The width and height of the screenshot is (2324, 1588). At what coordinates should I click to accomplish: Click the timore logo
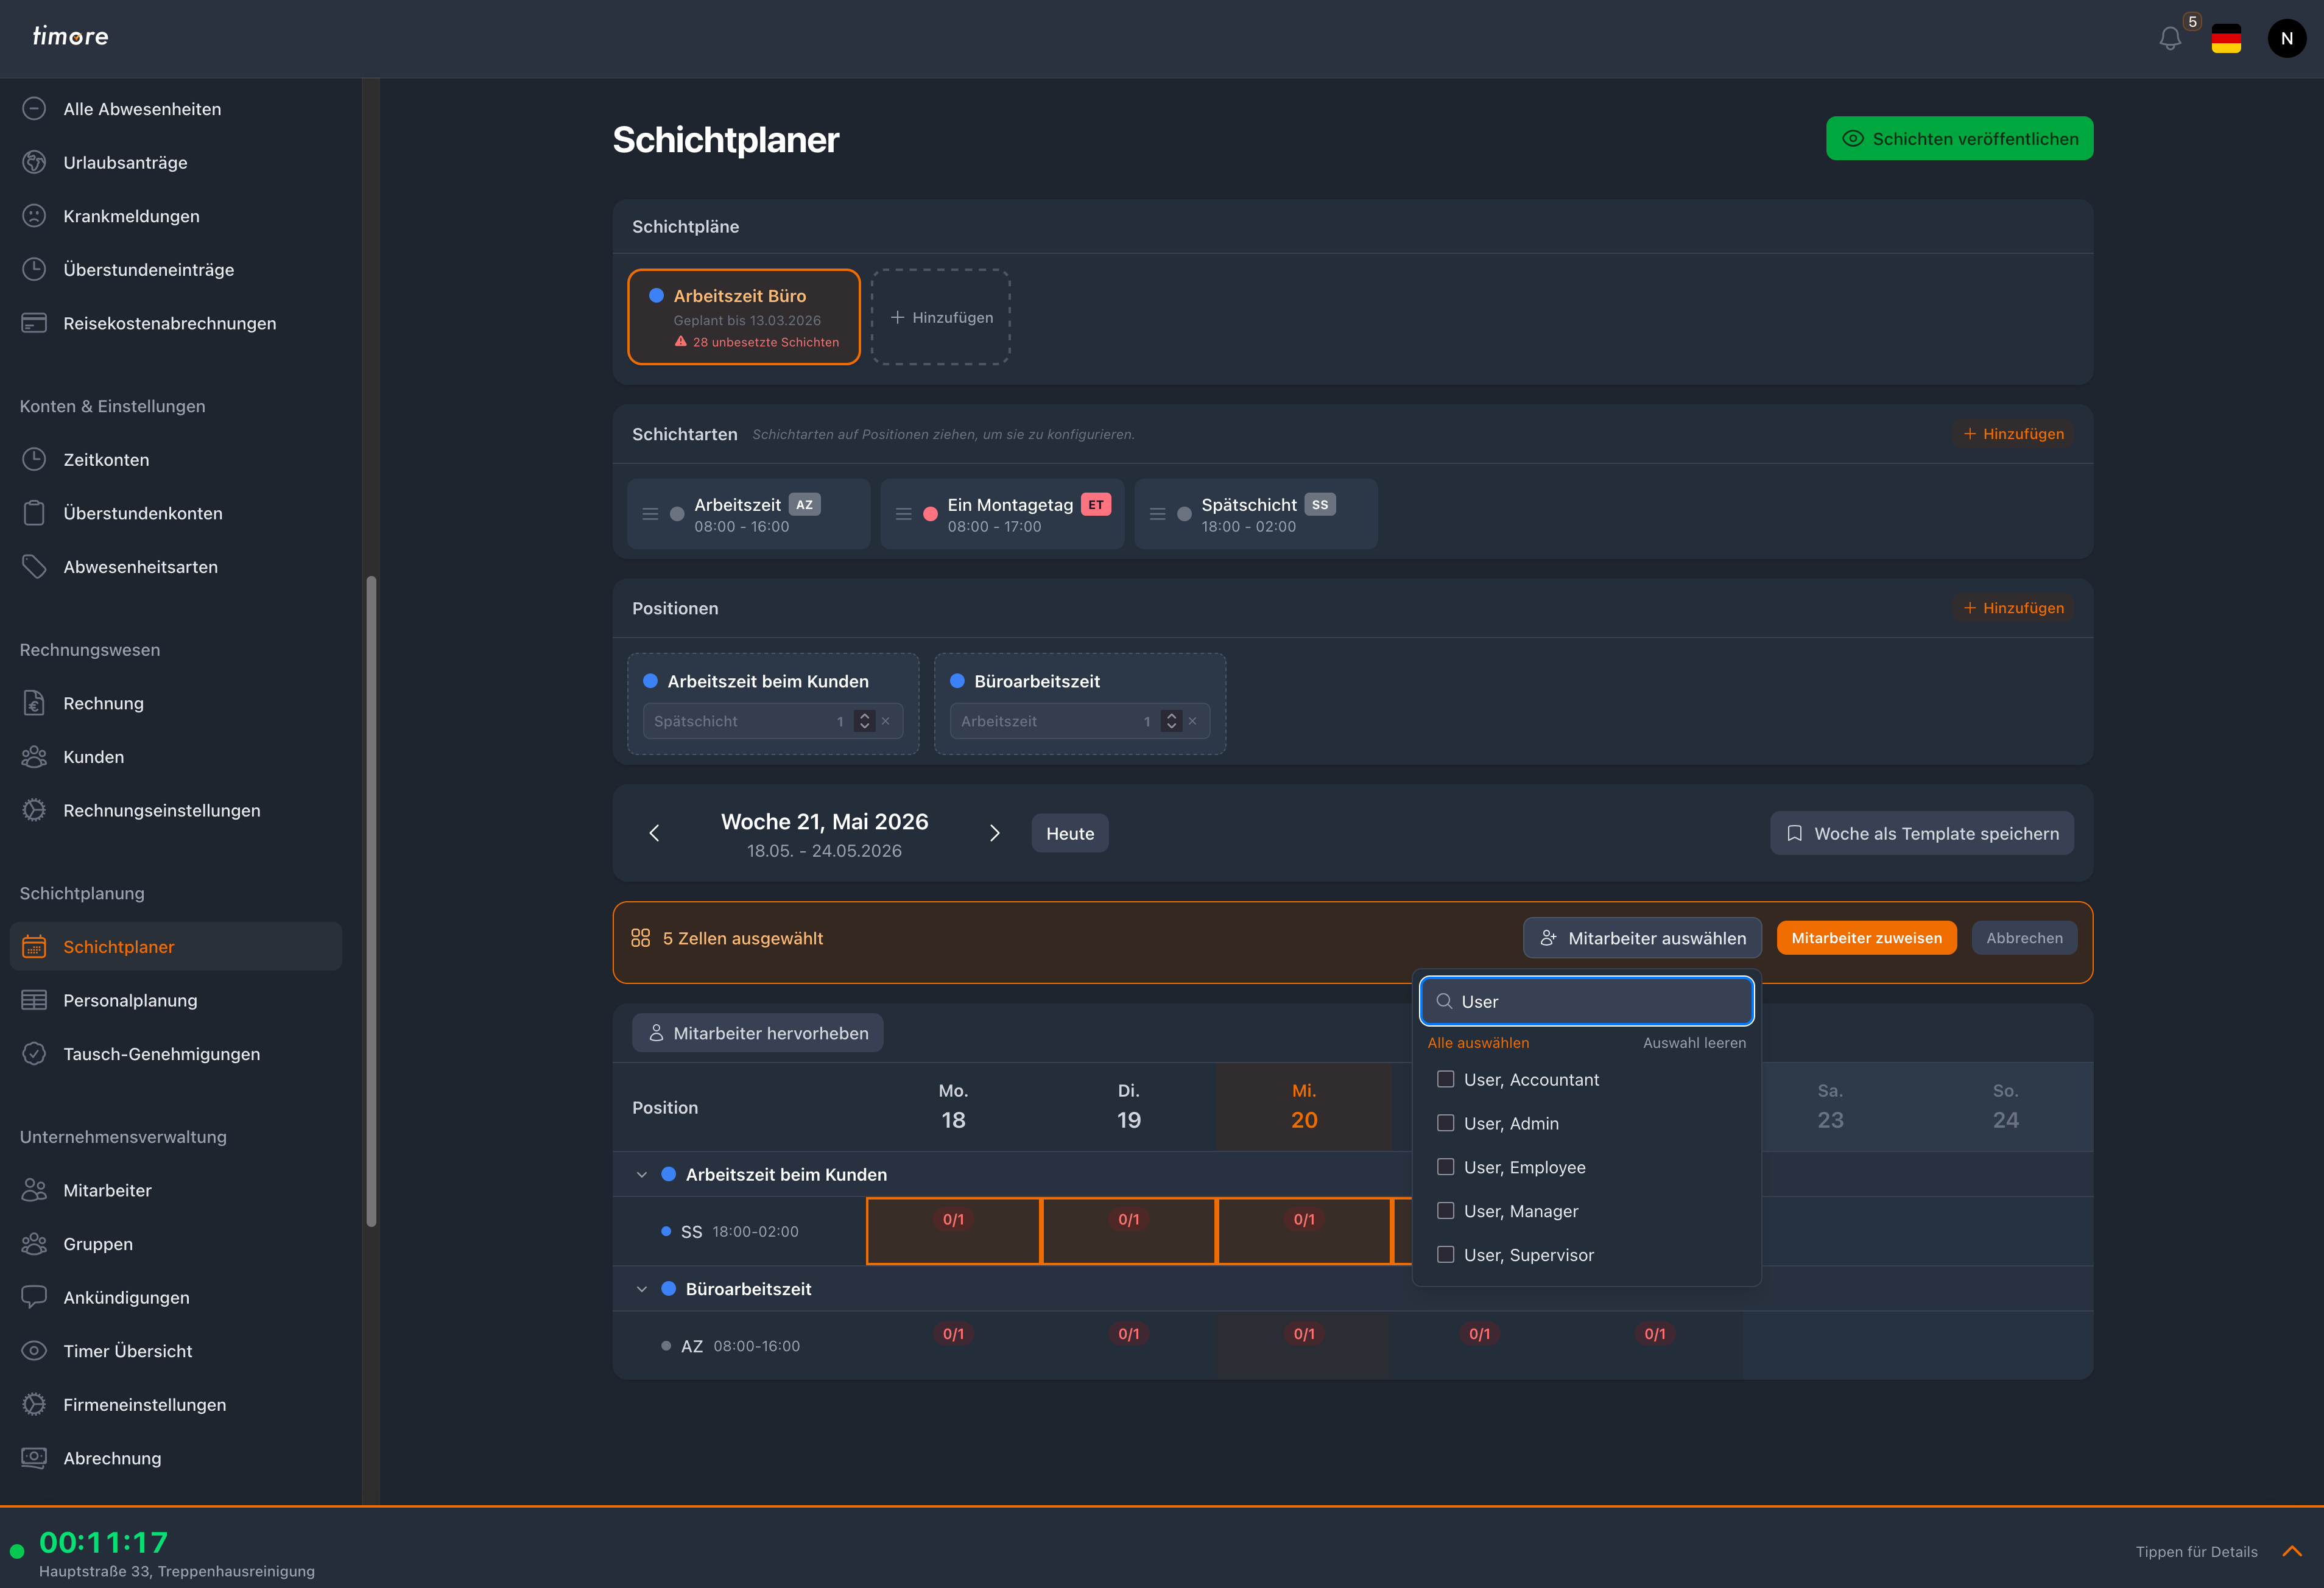[70, 36]
